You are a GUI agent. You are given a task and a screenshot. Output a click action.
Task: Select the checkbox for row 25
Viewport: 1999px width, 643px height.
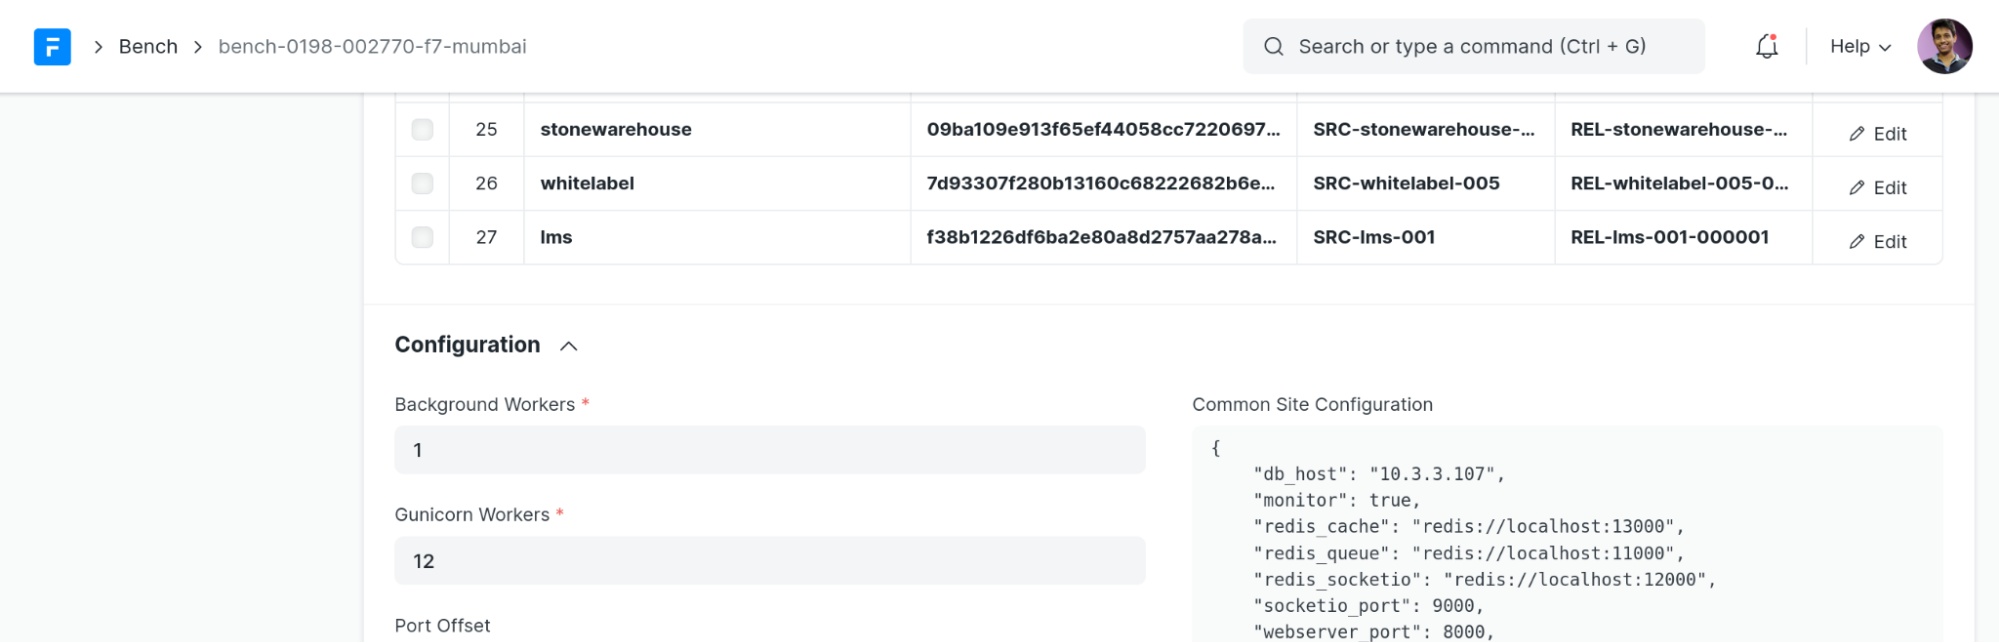click(x=422, y=130)
